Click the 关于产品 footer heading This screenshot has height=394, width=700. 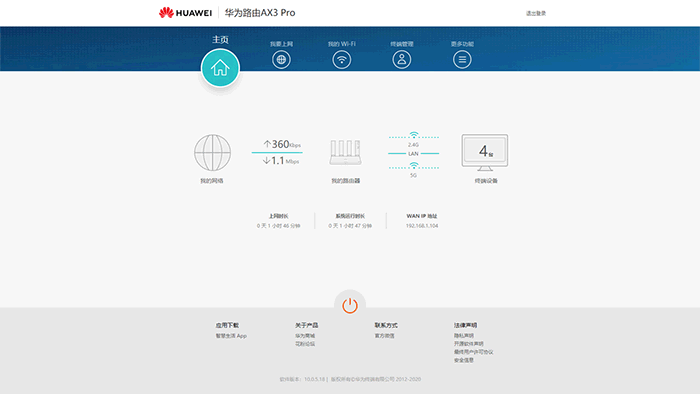tap(307, 325)
